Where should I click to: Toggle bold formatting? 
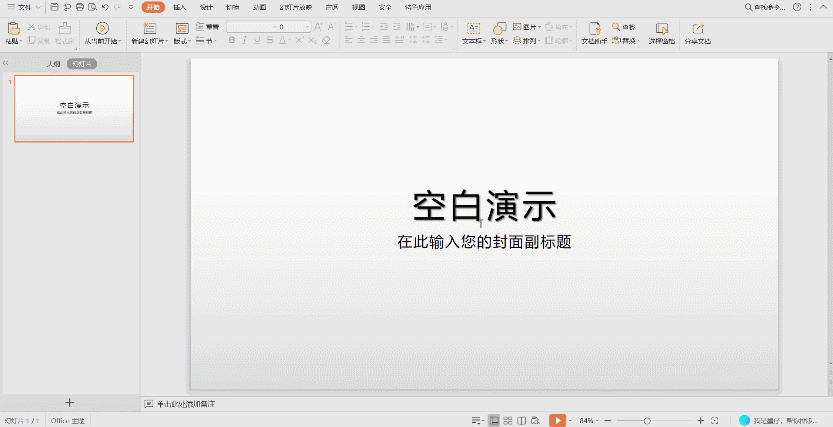tap(231, 41)
